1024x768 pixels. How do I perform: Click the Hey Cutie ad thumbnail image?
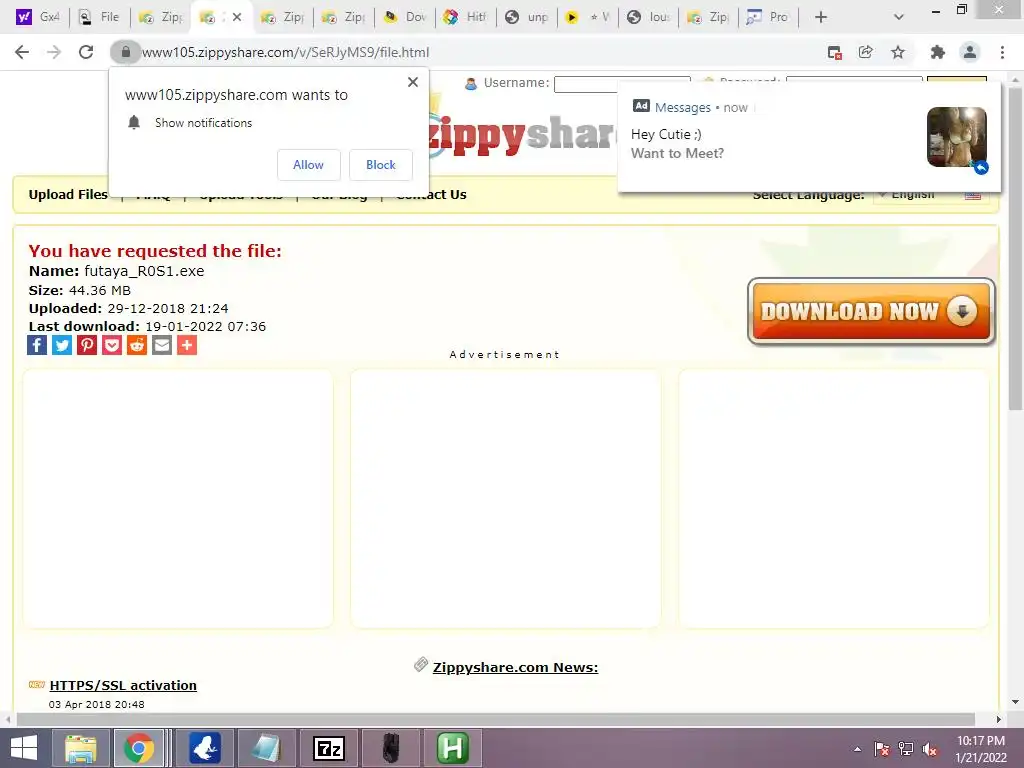click(x=957, y=137)
